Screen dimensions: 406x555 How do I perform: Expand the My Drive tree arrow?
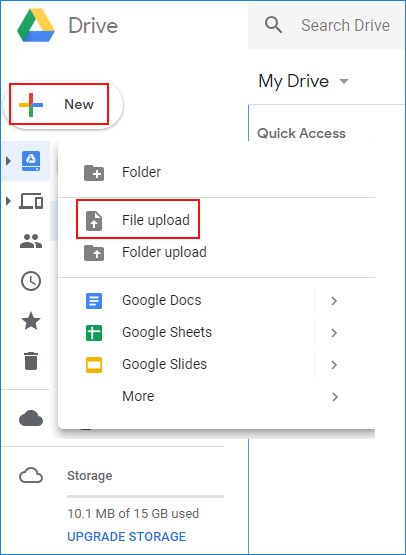pos(8,161)
